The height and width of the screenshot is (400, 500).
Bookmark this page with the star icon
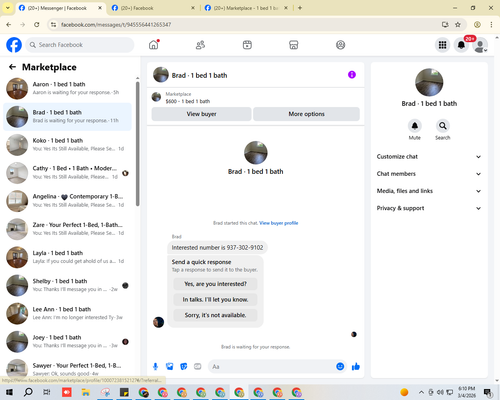point(458,24)
